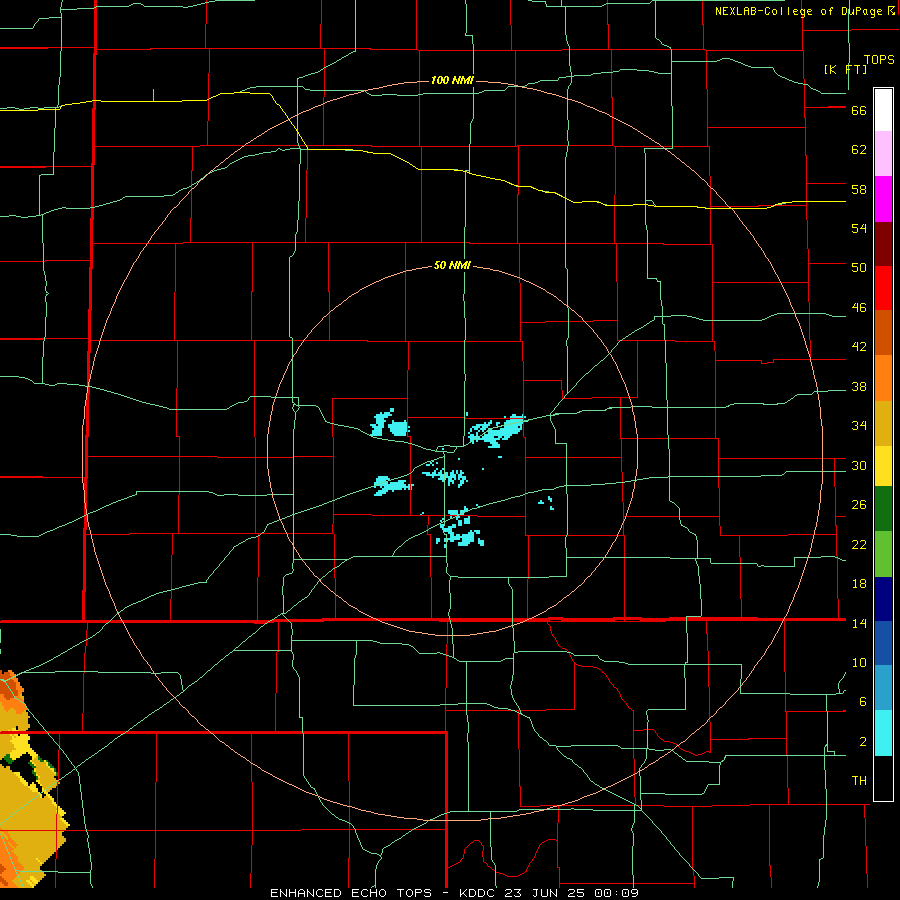900x900 pixels.
Task: Click the legend value "62"
Action: pos(859,150)
